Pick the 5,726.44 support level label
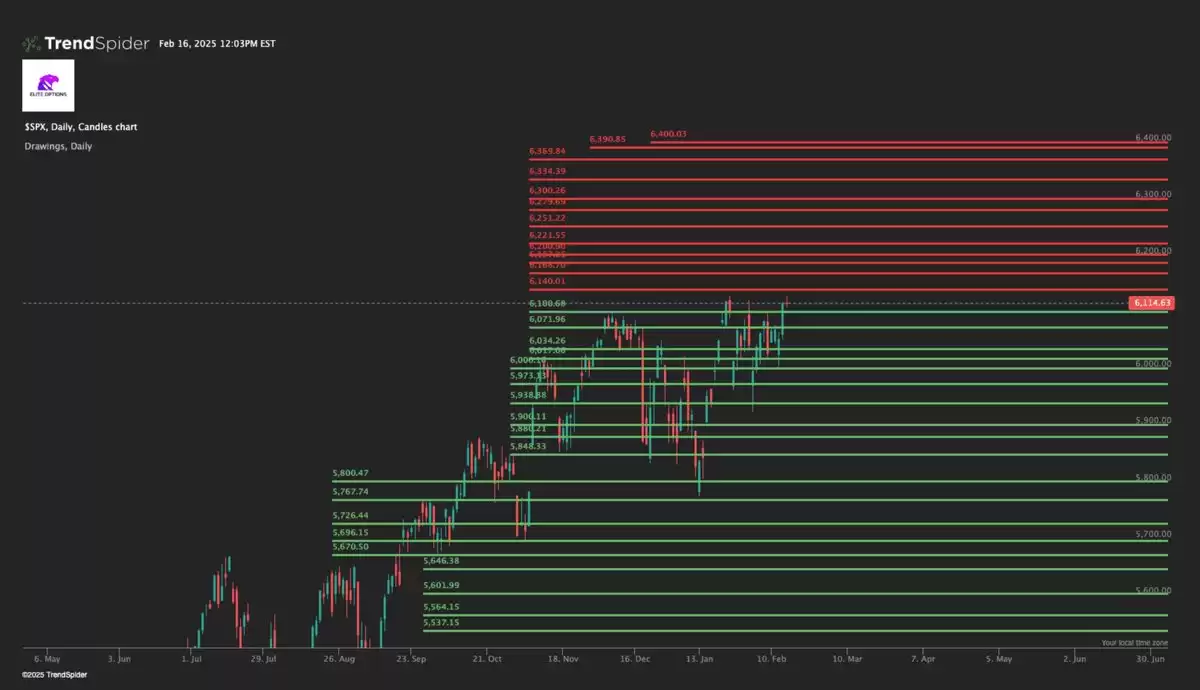This screenshot has width=1200, height=690. pyautogui.click(x=351, y=515)
